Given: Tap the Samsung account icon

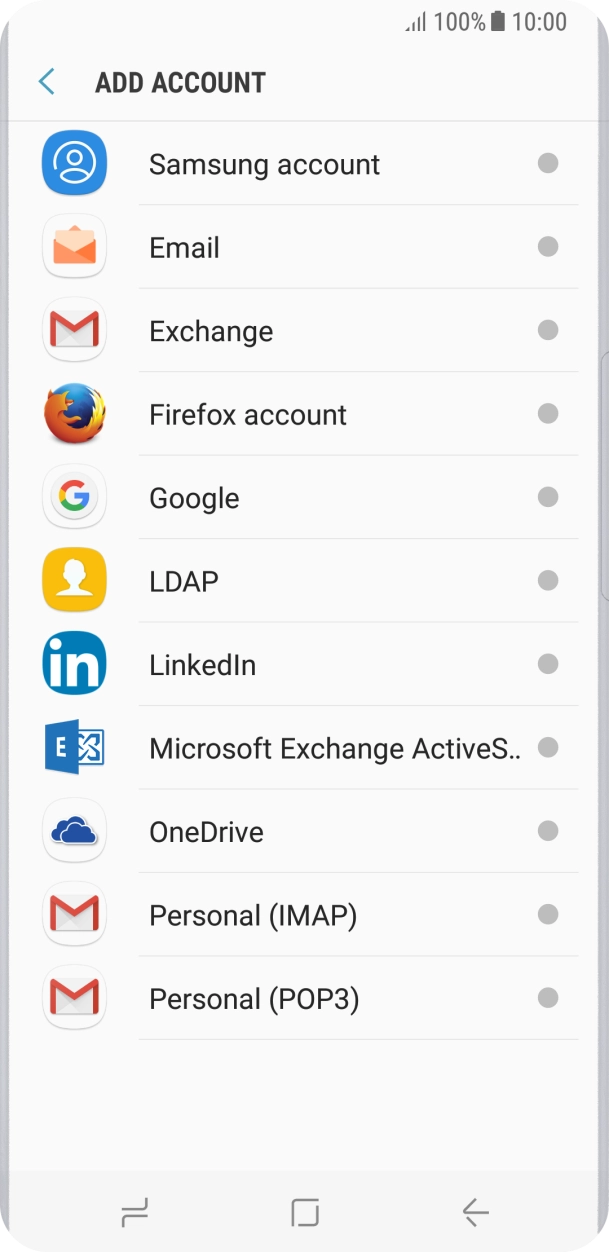Looking at the screenshot, I should pyautogui.click(x=74, y=164).
